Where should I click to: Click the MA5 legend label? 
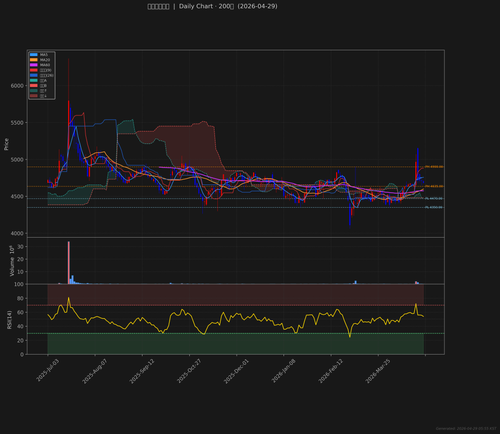click(44, 55)
